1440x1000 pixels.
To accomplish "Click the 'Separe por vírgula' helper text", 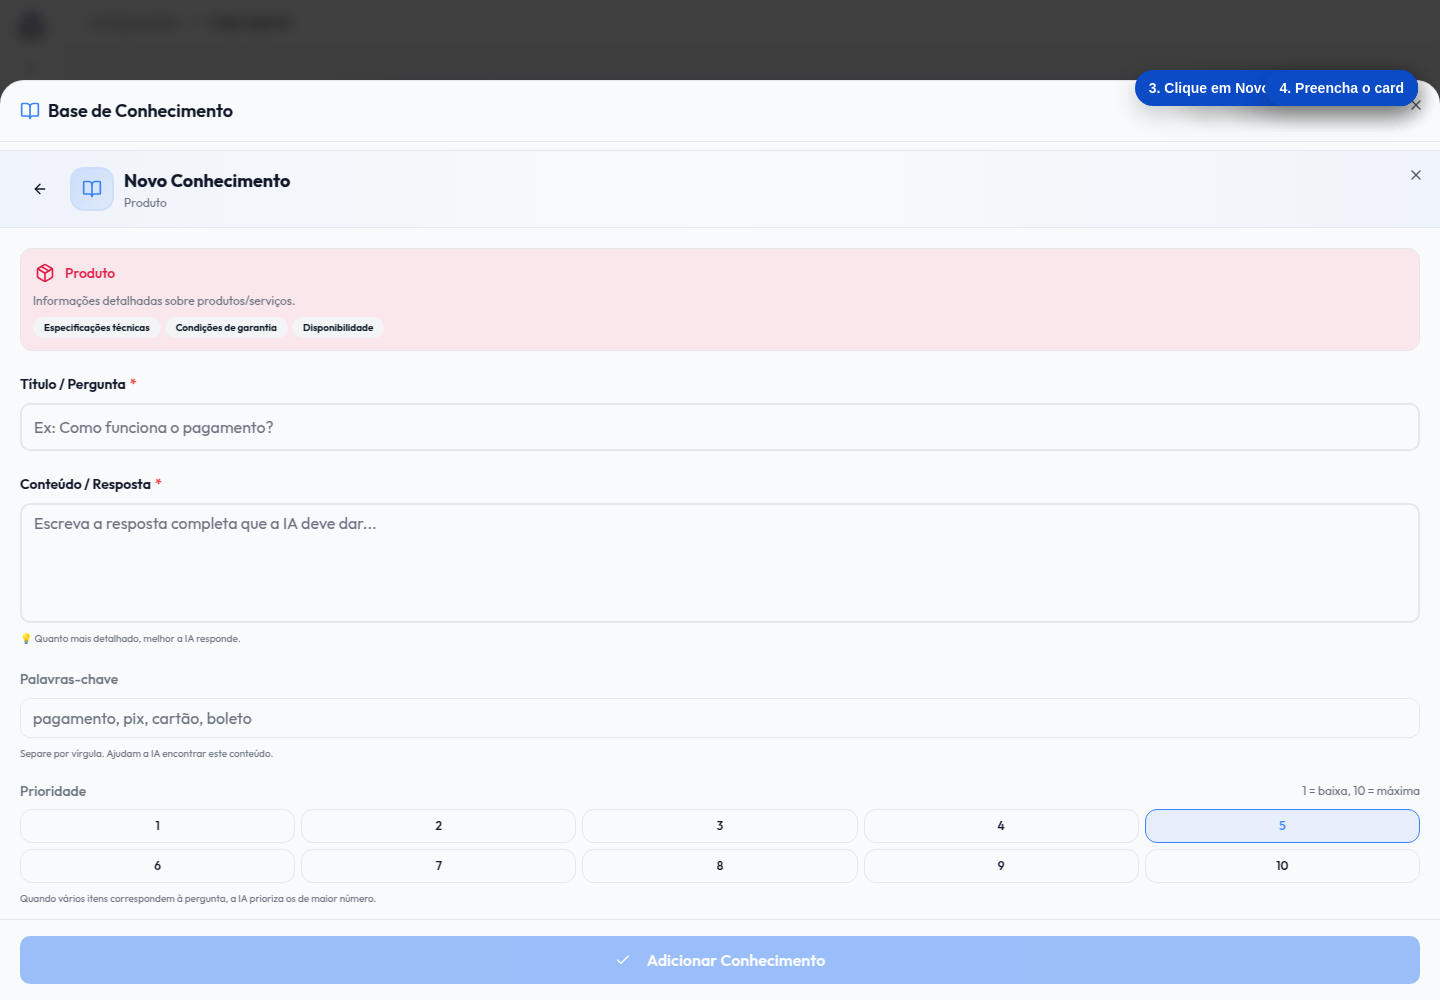I will coord(146,754).
